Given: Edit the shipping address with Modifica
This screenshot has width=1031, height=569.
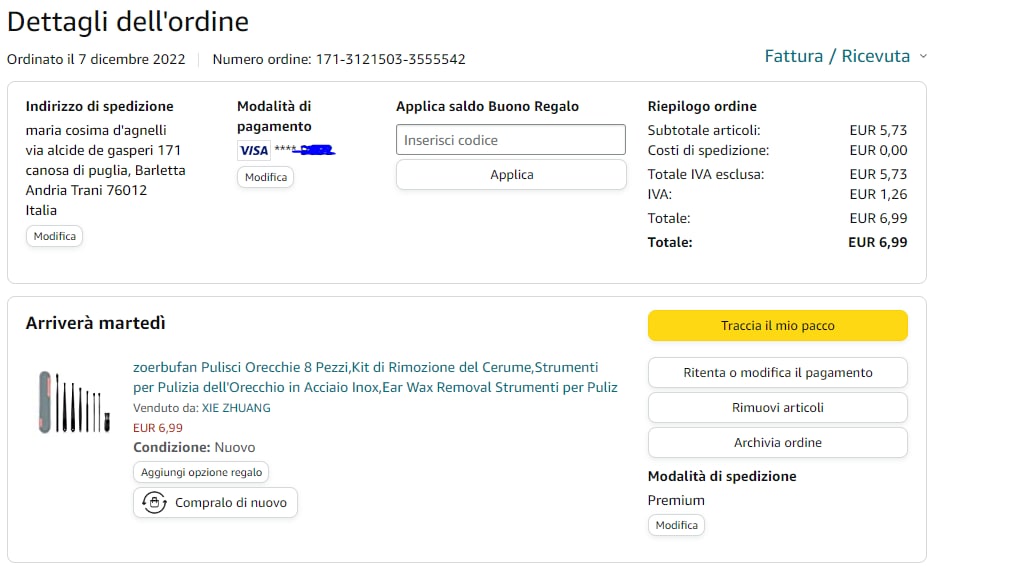Looking at the screenshot, I should point(54,237).
